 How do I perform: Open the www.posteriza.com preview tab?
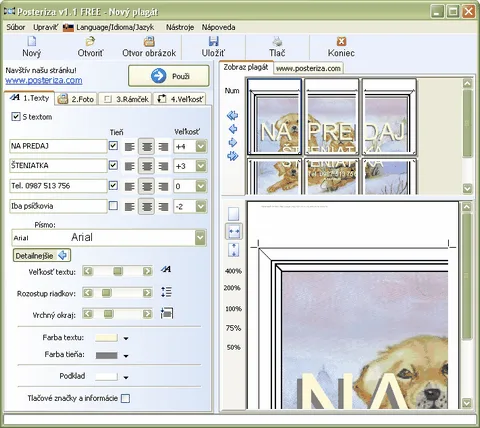click(x=308, y=68)
